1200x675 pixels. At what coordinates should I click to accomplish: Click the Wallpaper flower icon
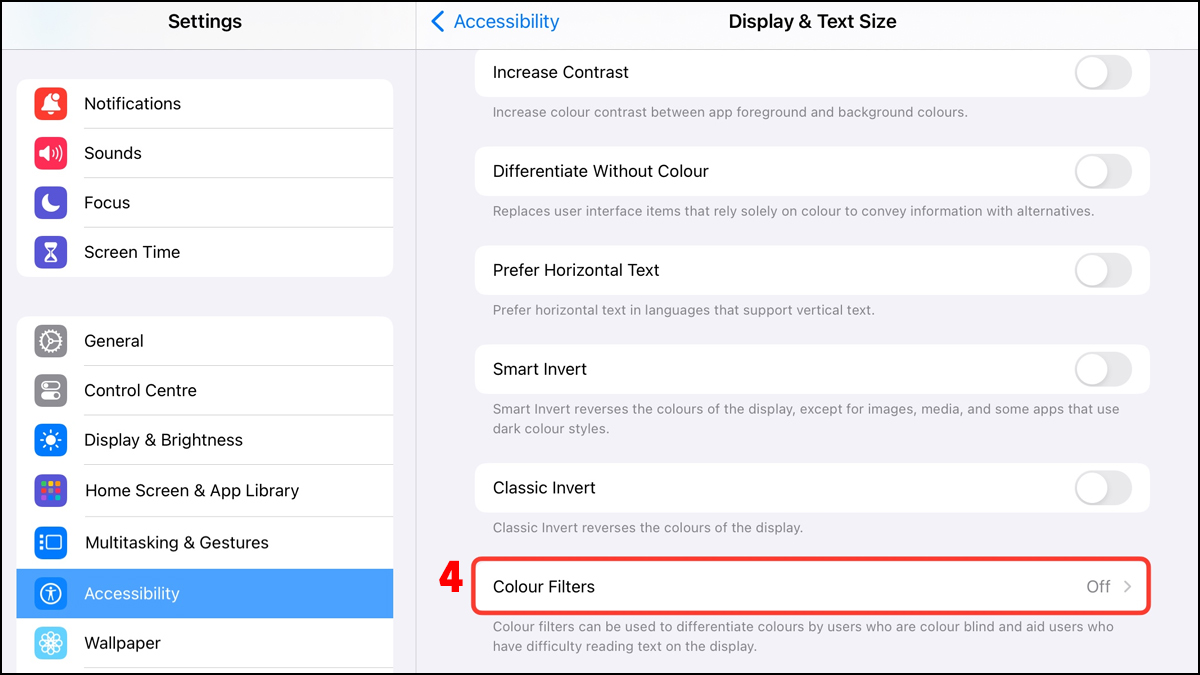(x=51, y=643)
